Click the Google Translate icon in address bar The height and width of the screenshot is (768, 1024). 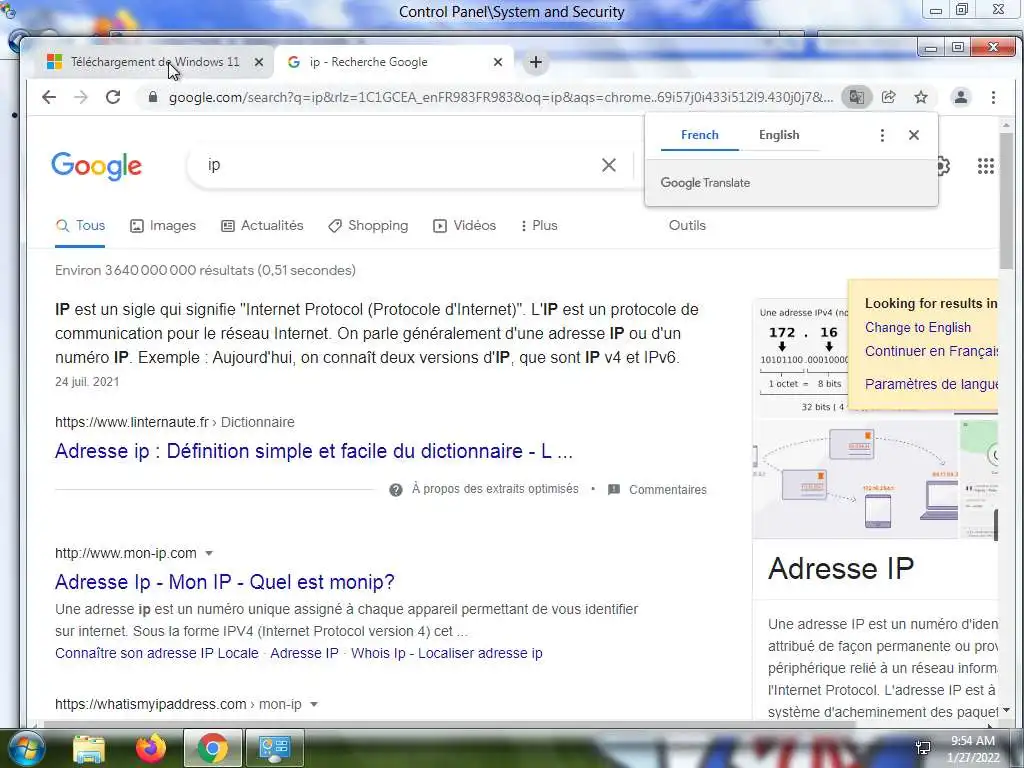tap(856, 97)
